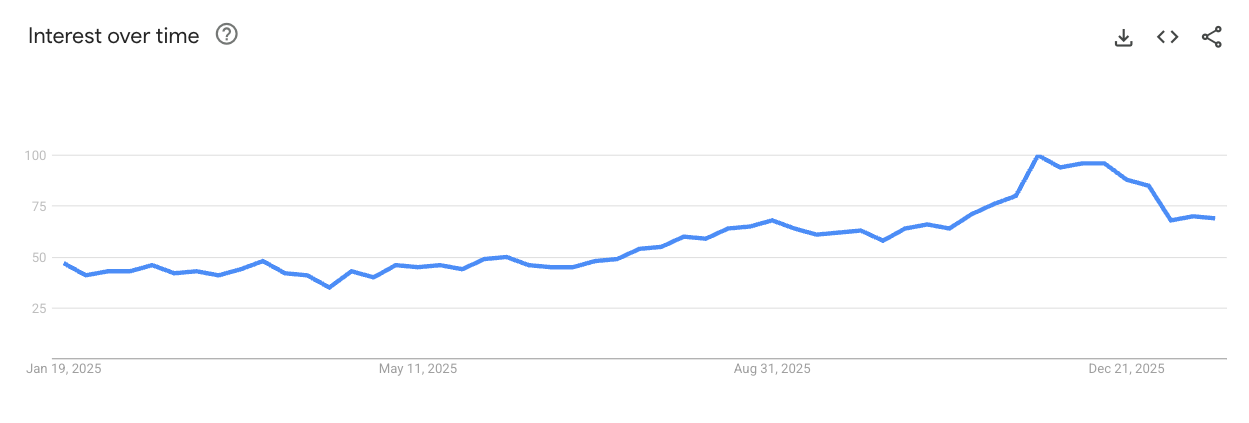Open the embed code icon
Image resolution: width=1249 pixels, height=423 pixels.
[x=1167, y=37]
